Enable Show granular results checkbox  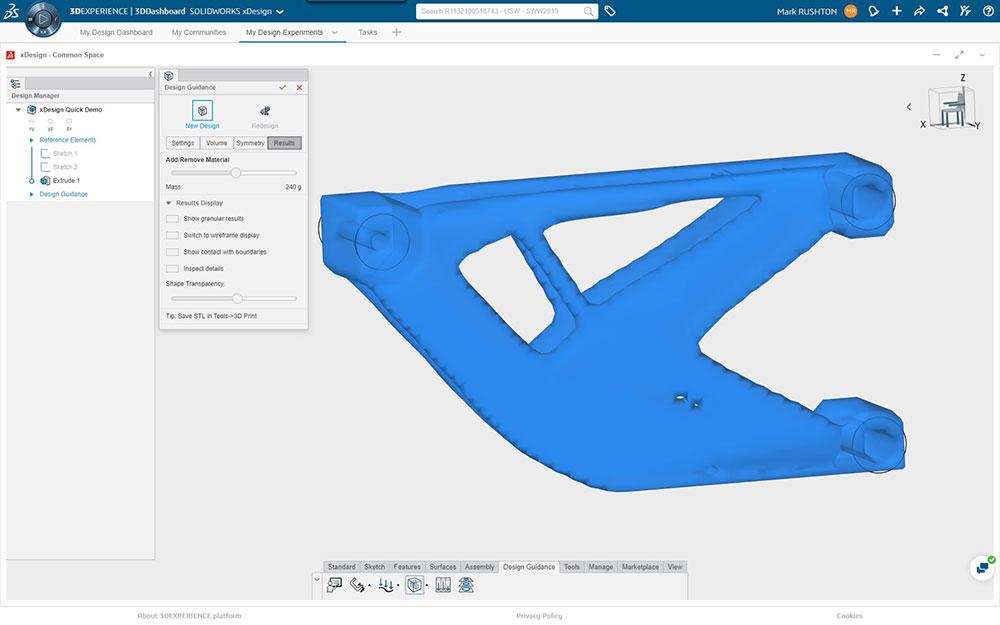coord(173,218)
